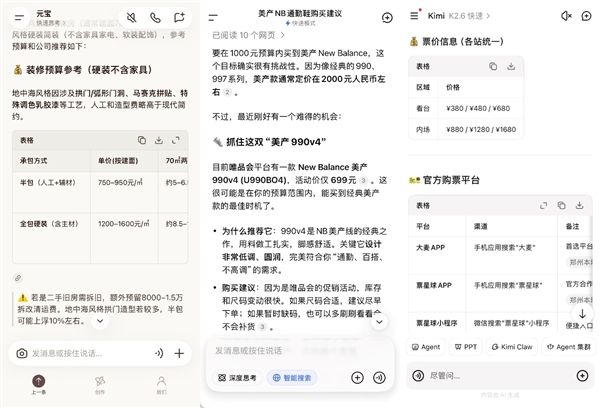The height and width of the screenshot is (408, 600).
Task: Start new chat in Kimi header
Action: click(586, 16)
